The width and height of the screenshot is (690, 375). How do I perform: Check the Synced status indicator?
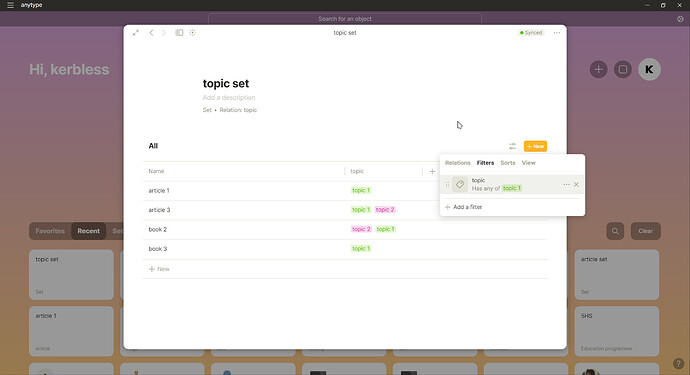point(531,33)
